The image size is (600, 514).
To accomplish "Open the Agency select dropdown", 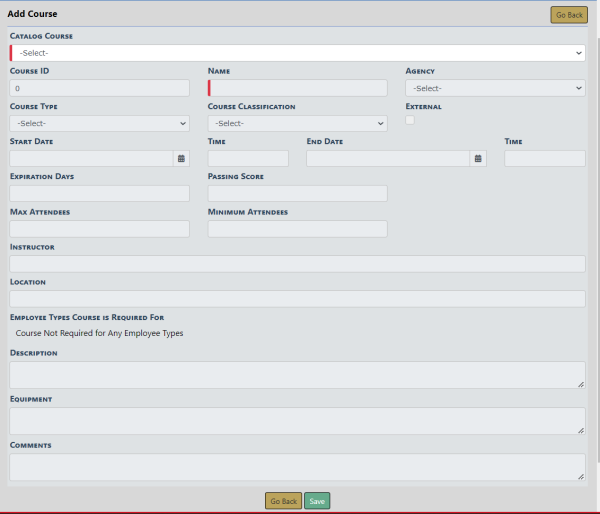I will click(495, 88).
